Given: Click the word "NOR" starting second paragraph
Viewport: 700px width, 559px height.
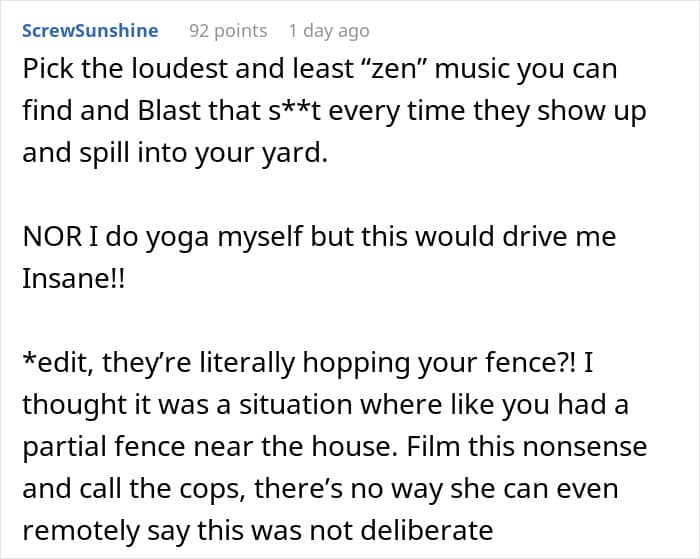Looking at the screenshot, I should coord(52,236).
